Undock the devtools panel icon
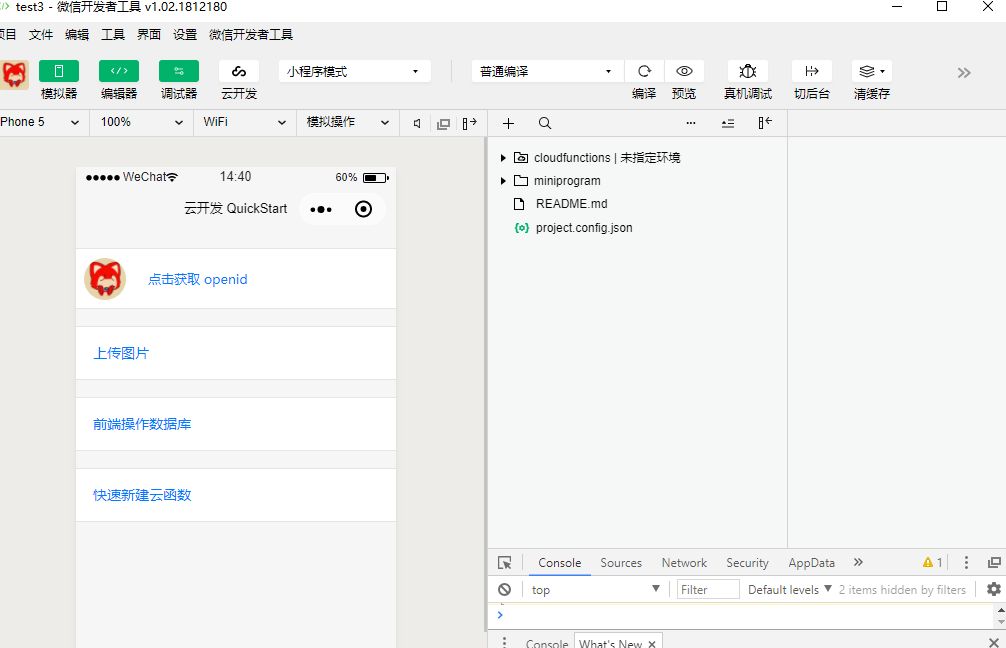Image resolution: width=1006 pixels, height=648 pixels. [x=994, y=563]
